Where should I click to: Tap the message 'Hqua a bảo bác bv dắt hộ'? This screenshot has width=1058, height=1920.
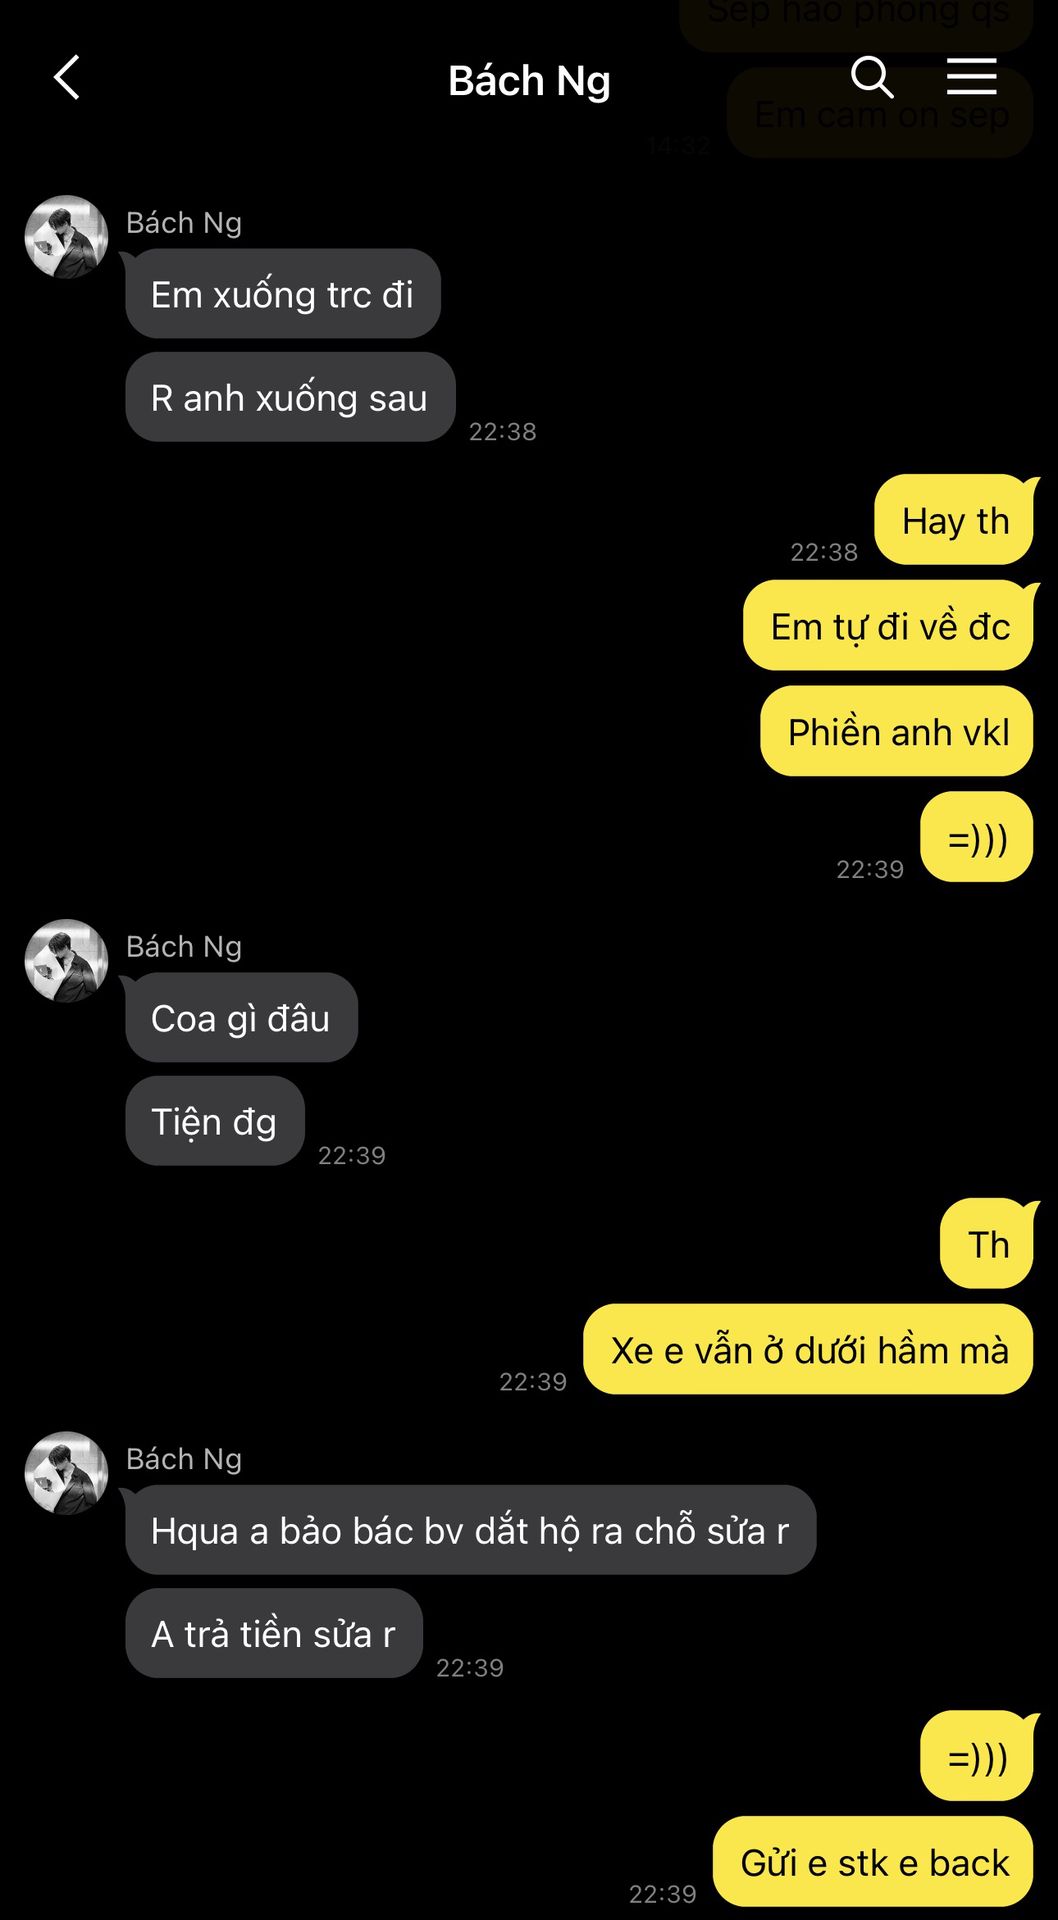[x=471, y=1530]
